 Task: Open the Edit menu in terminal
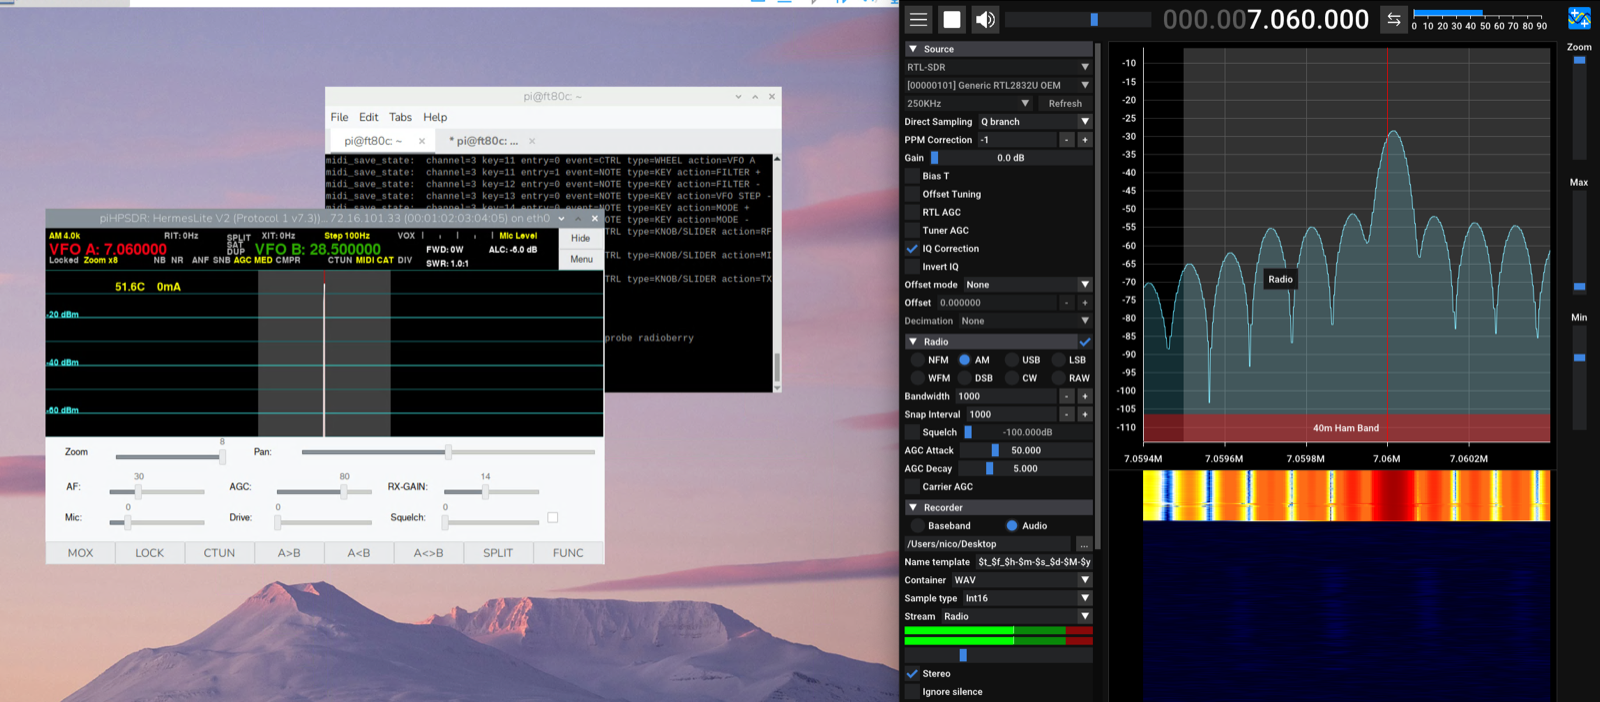pyautogui.click(x=368, y=117)
